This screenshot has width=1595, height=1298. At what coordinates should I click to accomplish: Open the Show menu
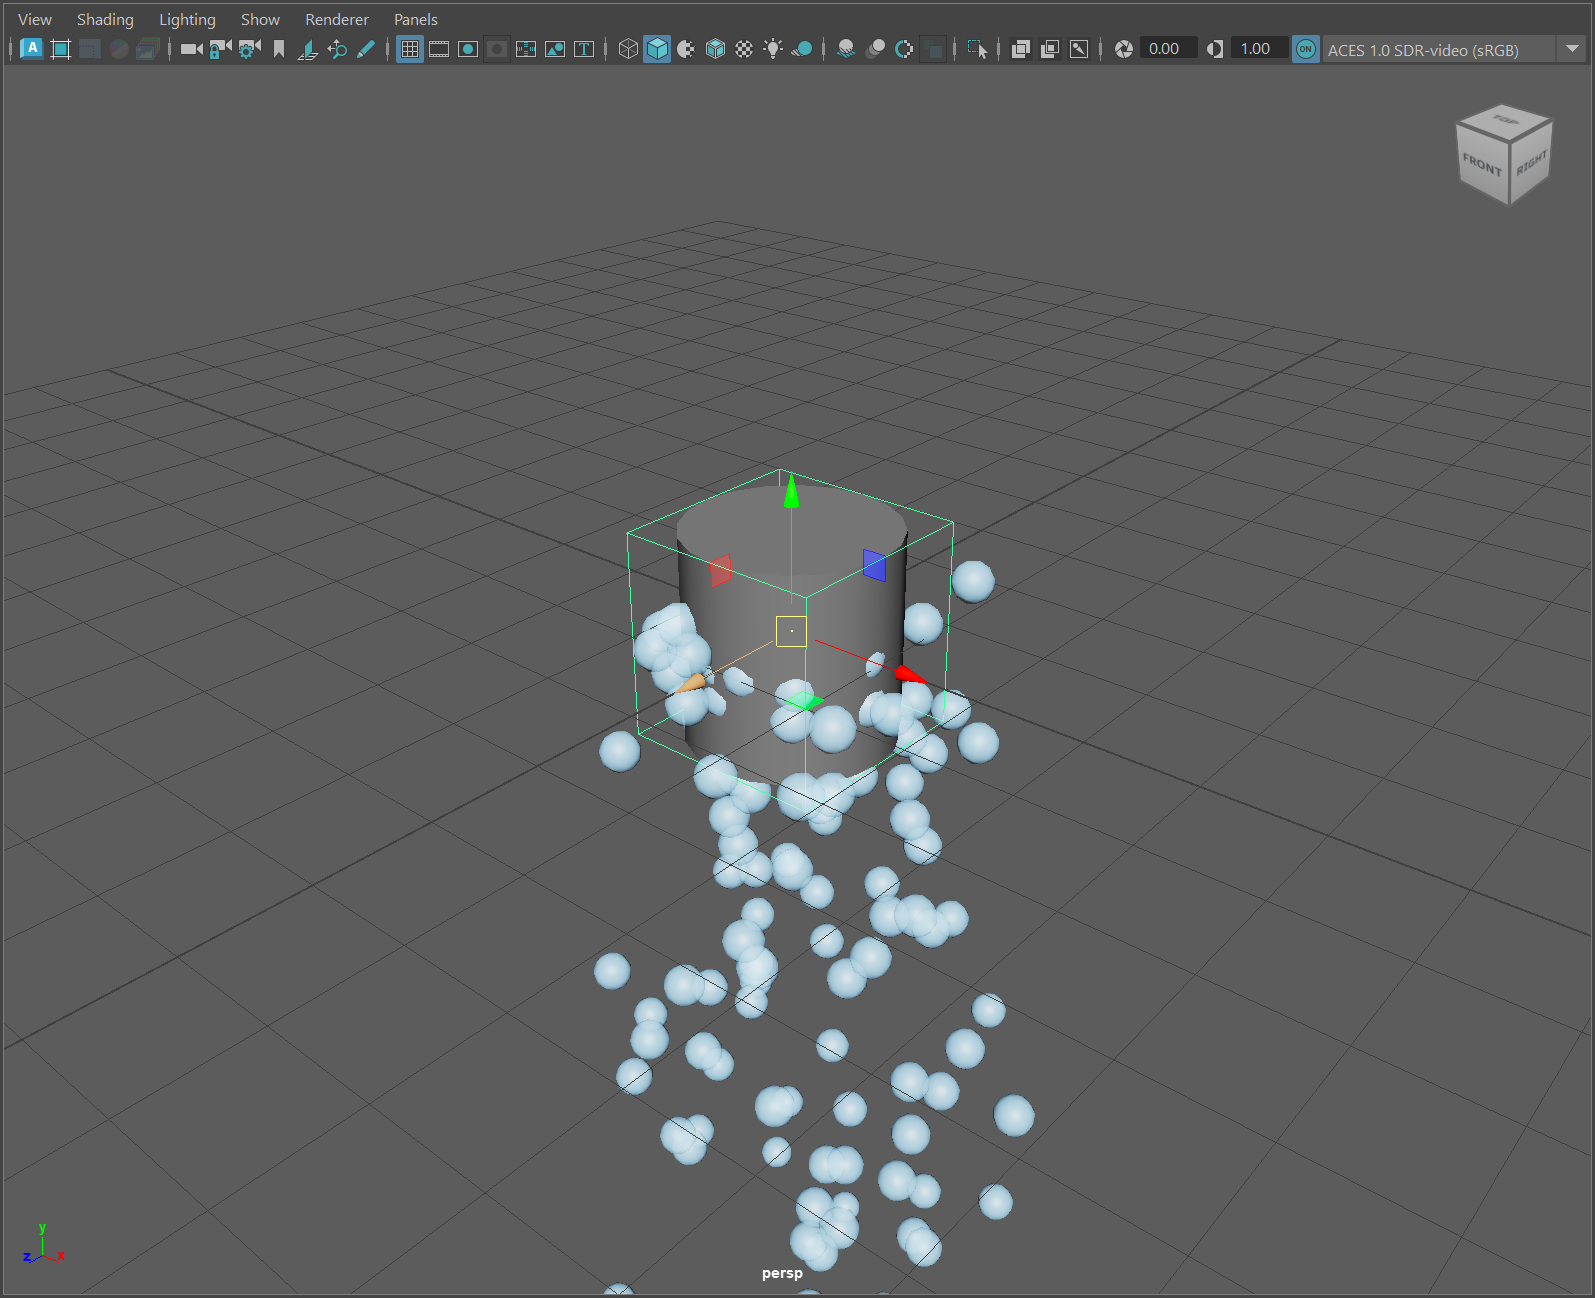pyautogui.click(x=260, y=19)
